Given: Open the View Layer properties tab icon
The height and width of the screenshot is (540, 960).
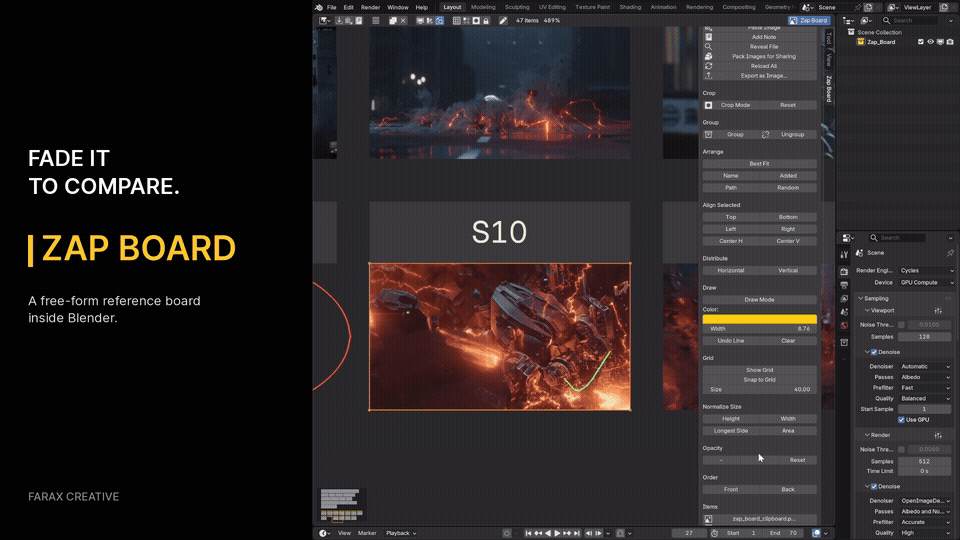Looking at the screenshot, I should [844, 299].
